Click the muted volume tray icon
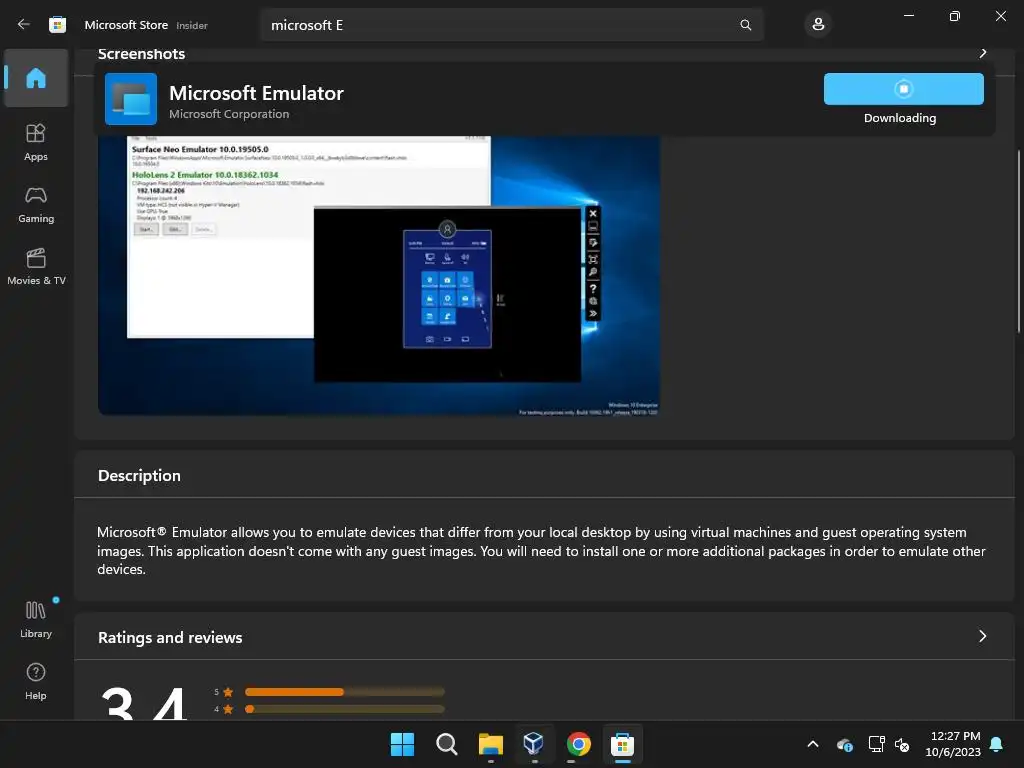 coord(902,744)
